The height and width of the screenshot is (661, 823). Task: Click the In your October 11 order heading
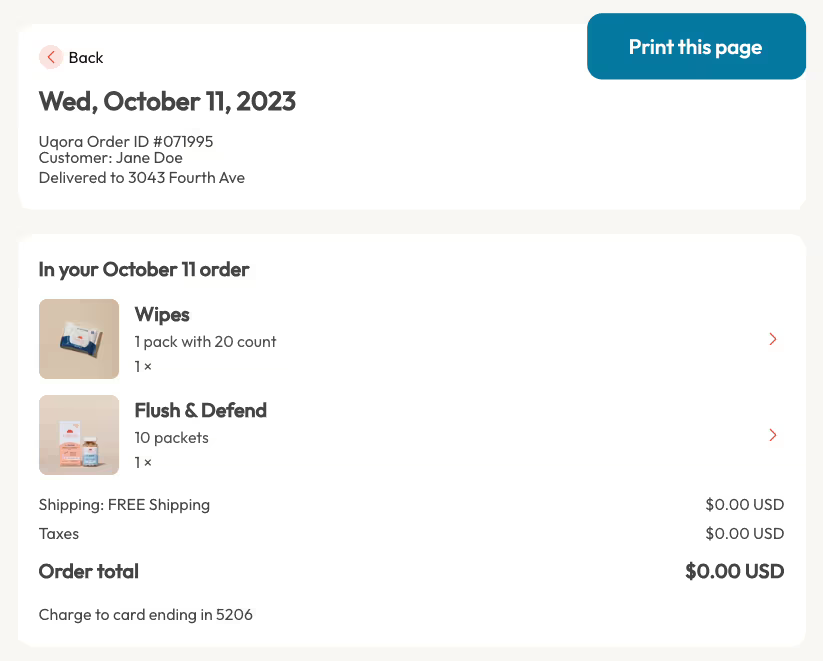pyautogui.click(x=144, y=270)
